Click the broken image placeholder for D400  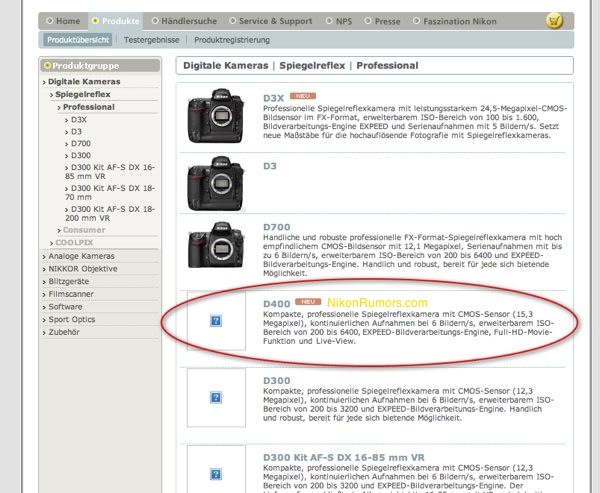[216, 321]
